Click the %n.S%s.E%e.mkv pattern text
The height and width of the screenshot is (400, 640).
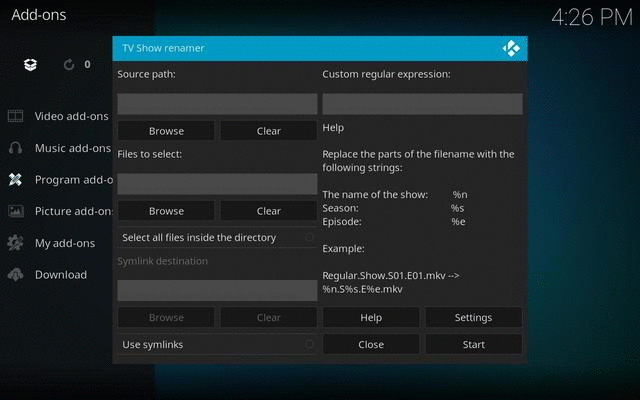point(362,289)
